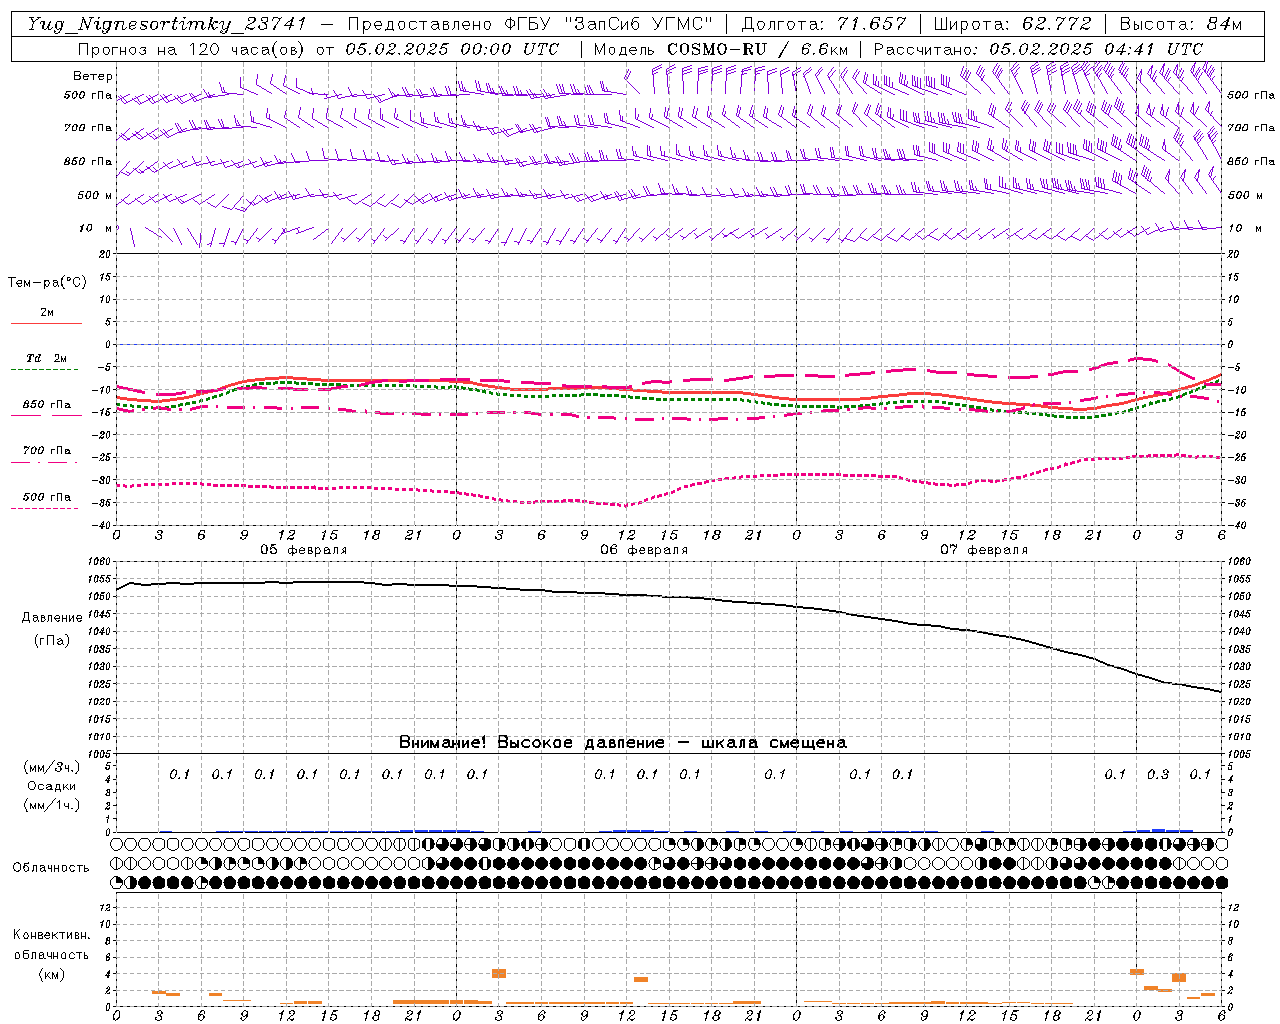Click the '07 февраля' date label
The image size is (1280, 1024).
point(984,550)
